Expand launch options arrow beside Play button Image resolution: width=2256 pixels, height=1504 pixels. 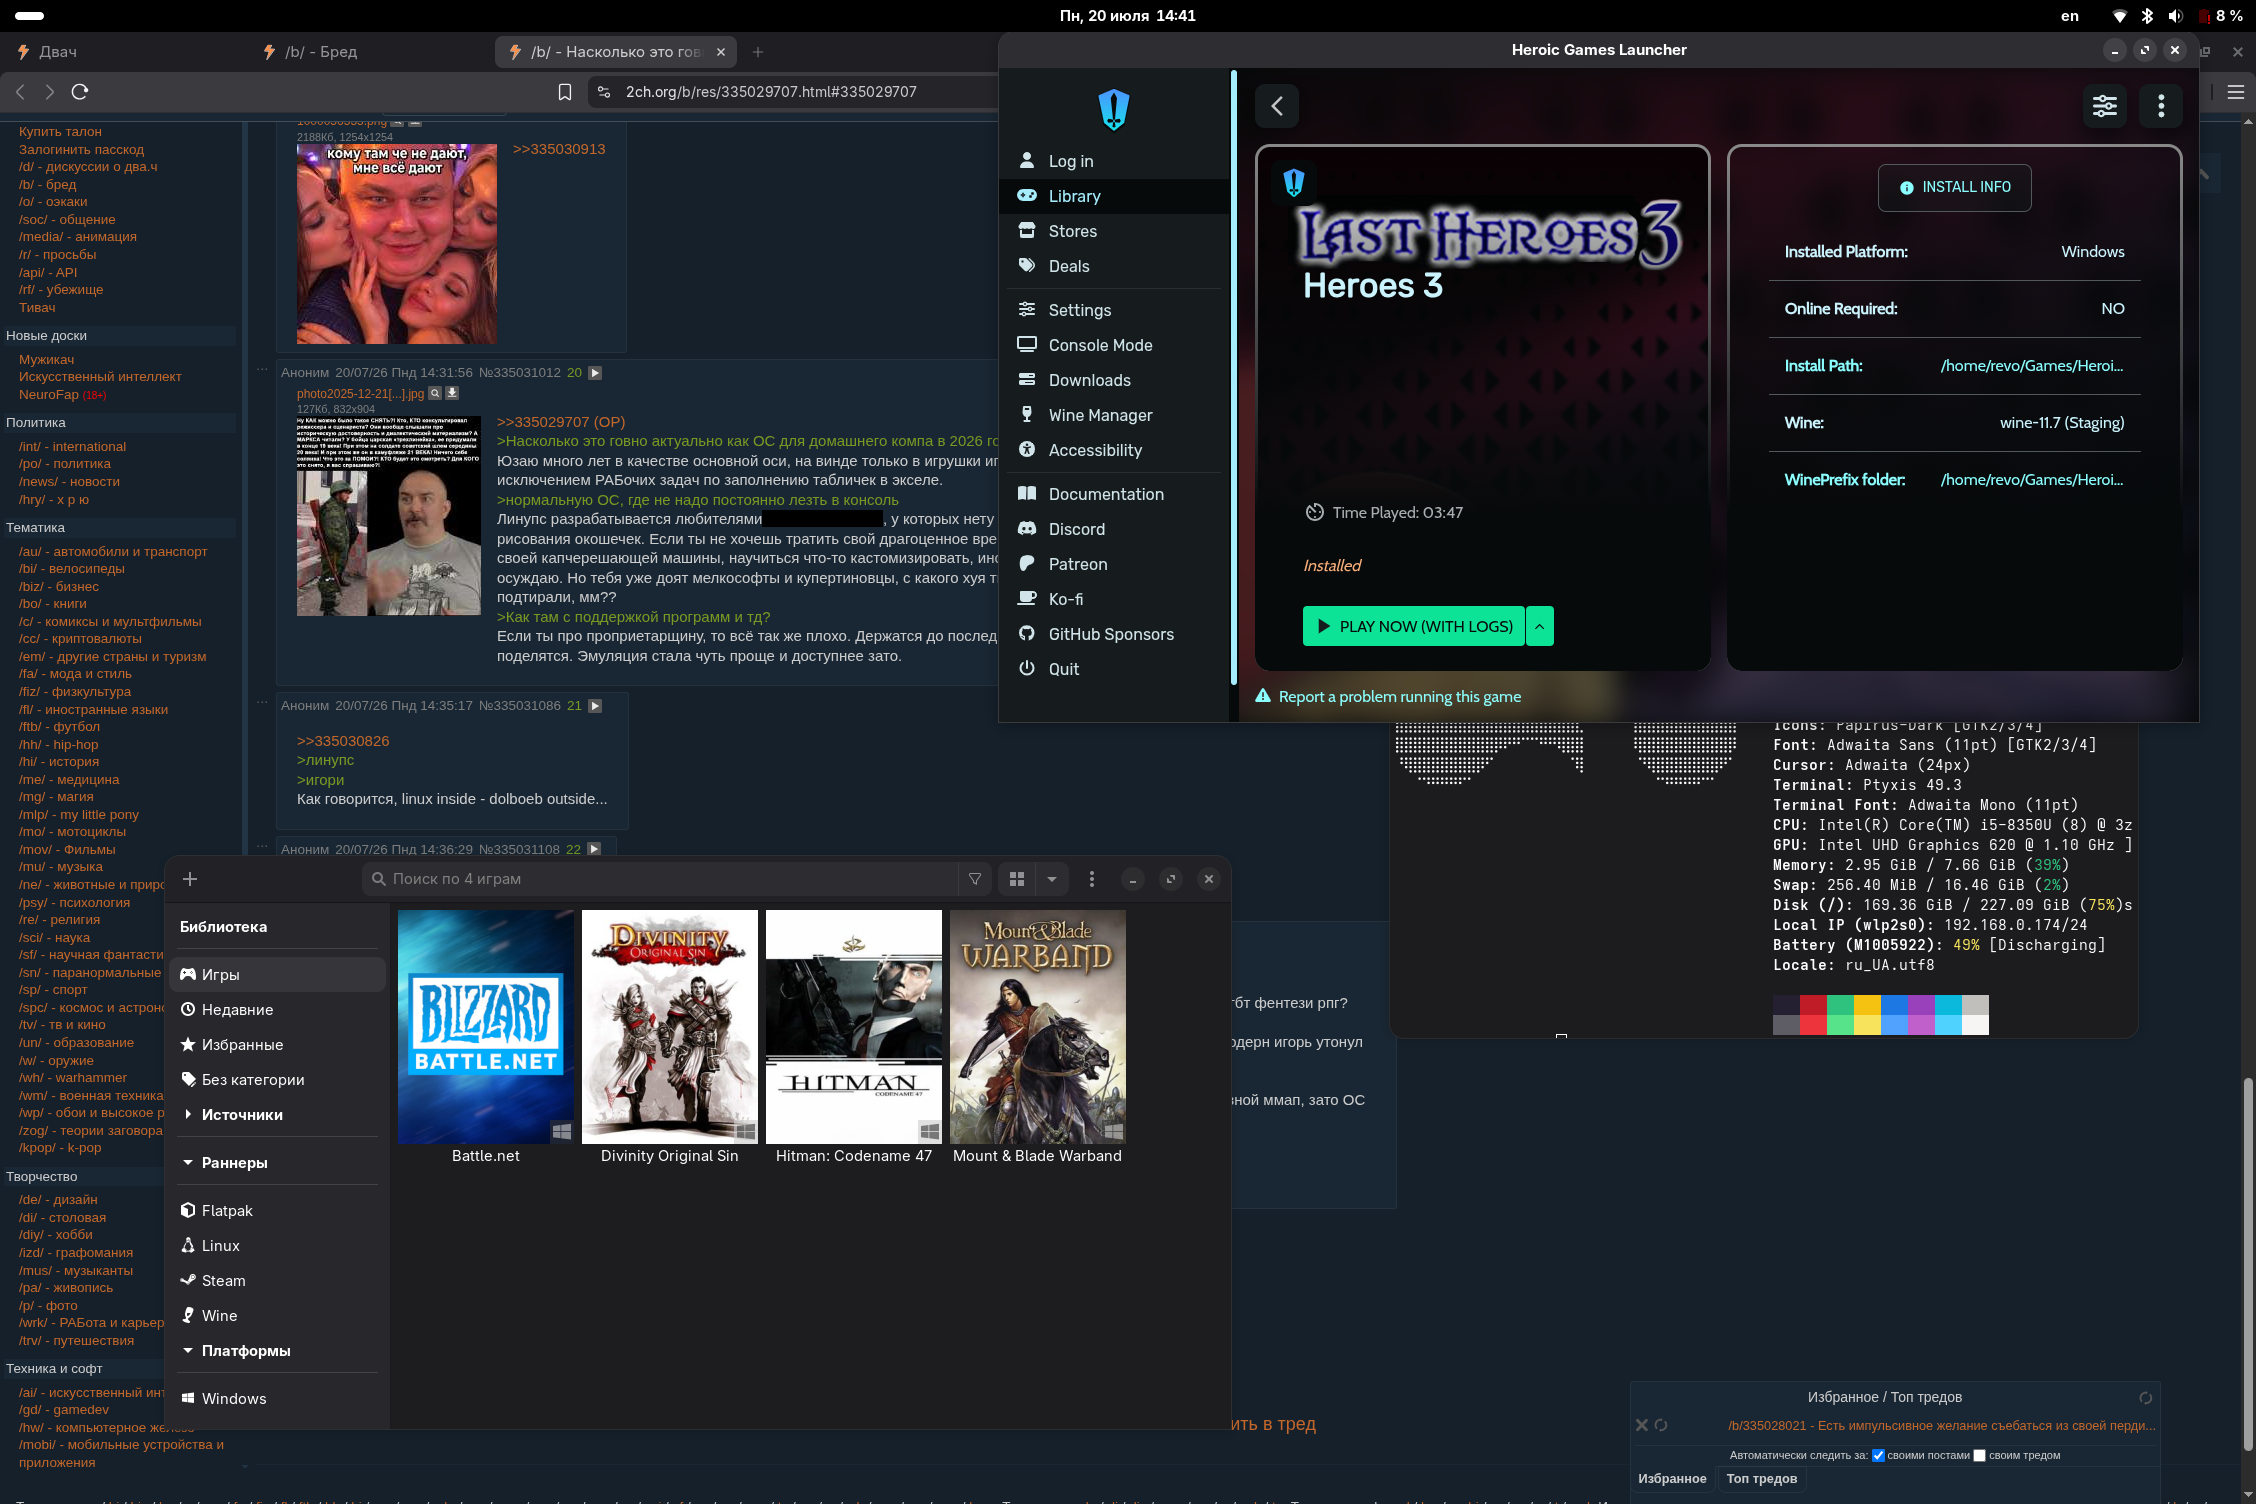tap(1540, 626)
